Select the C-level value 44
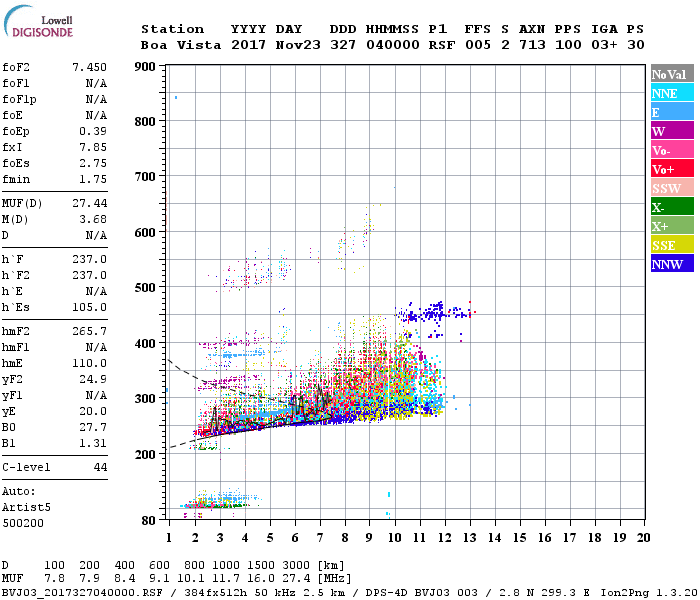Screen dimensions: 700x600 click(100, 467)
